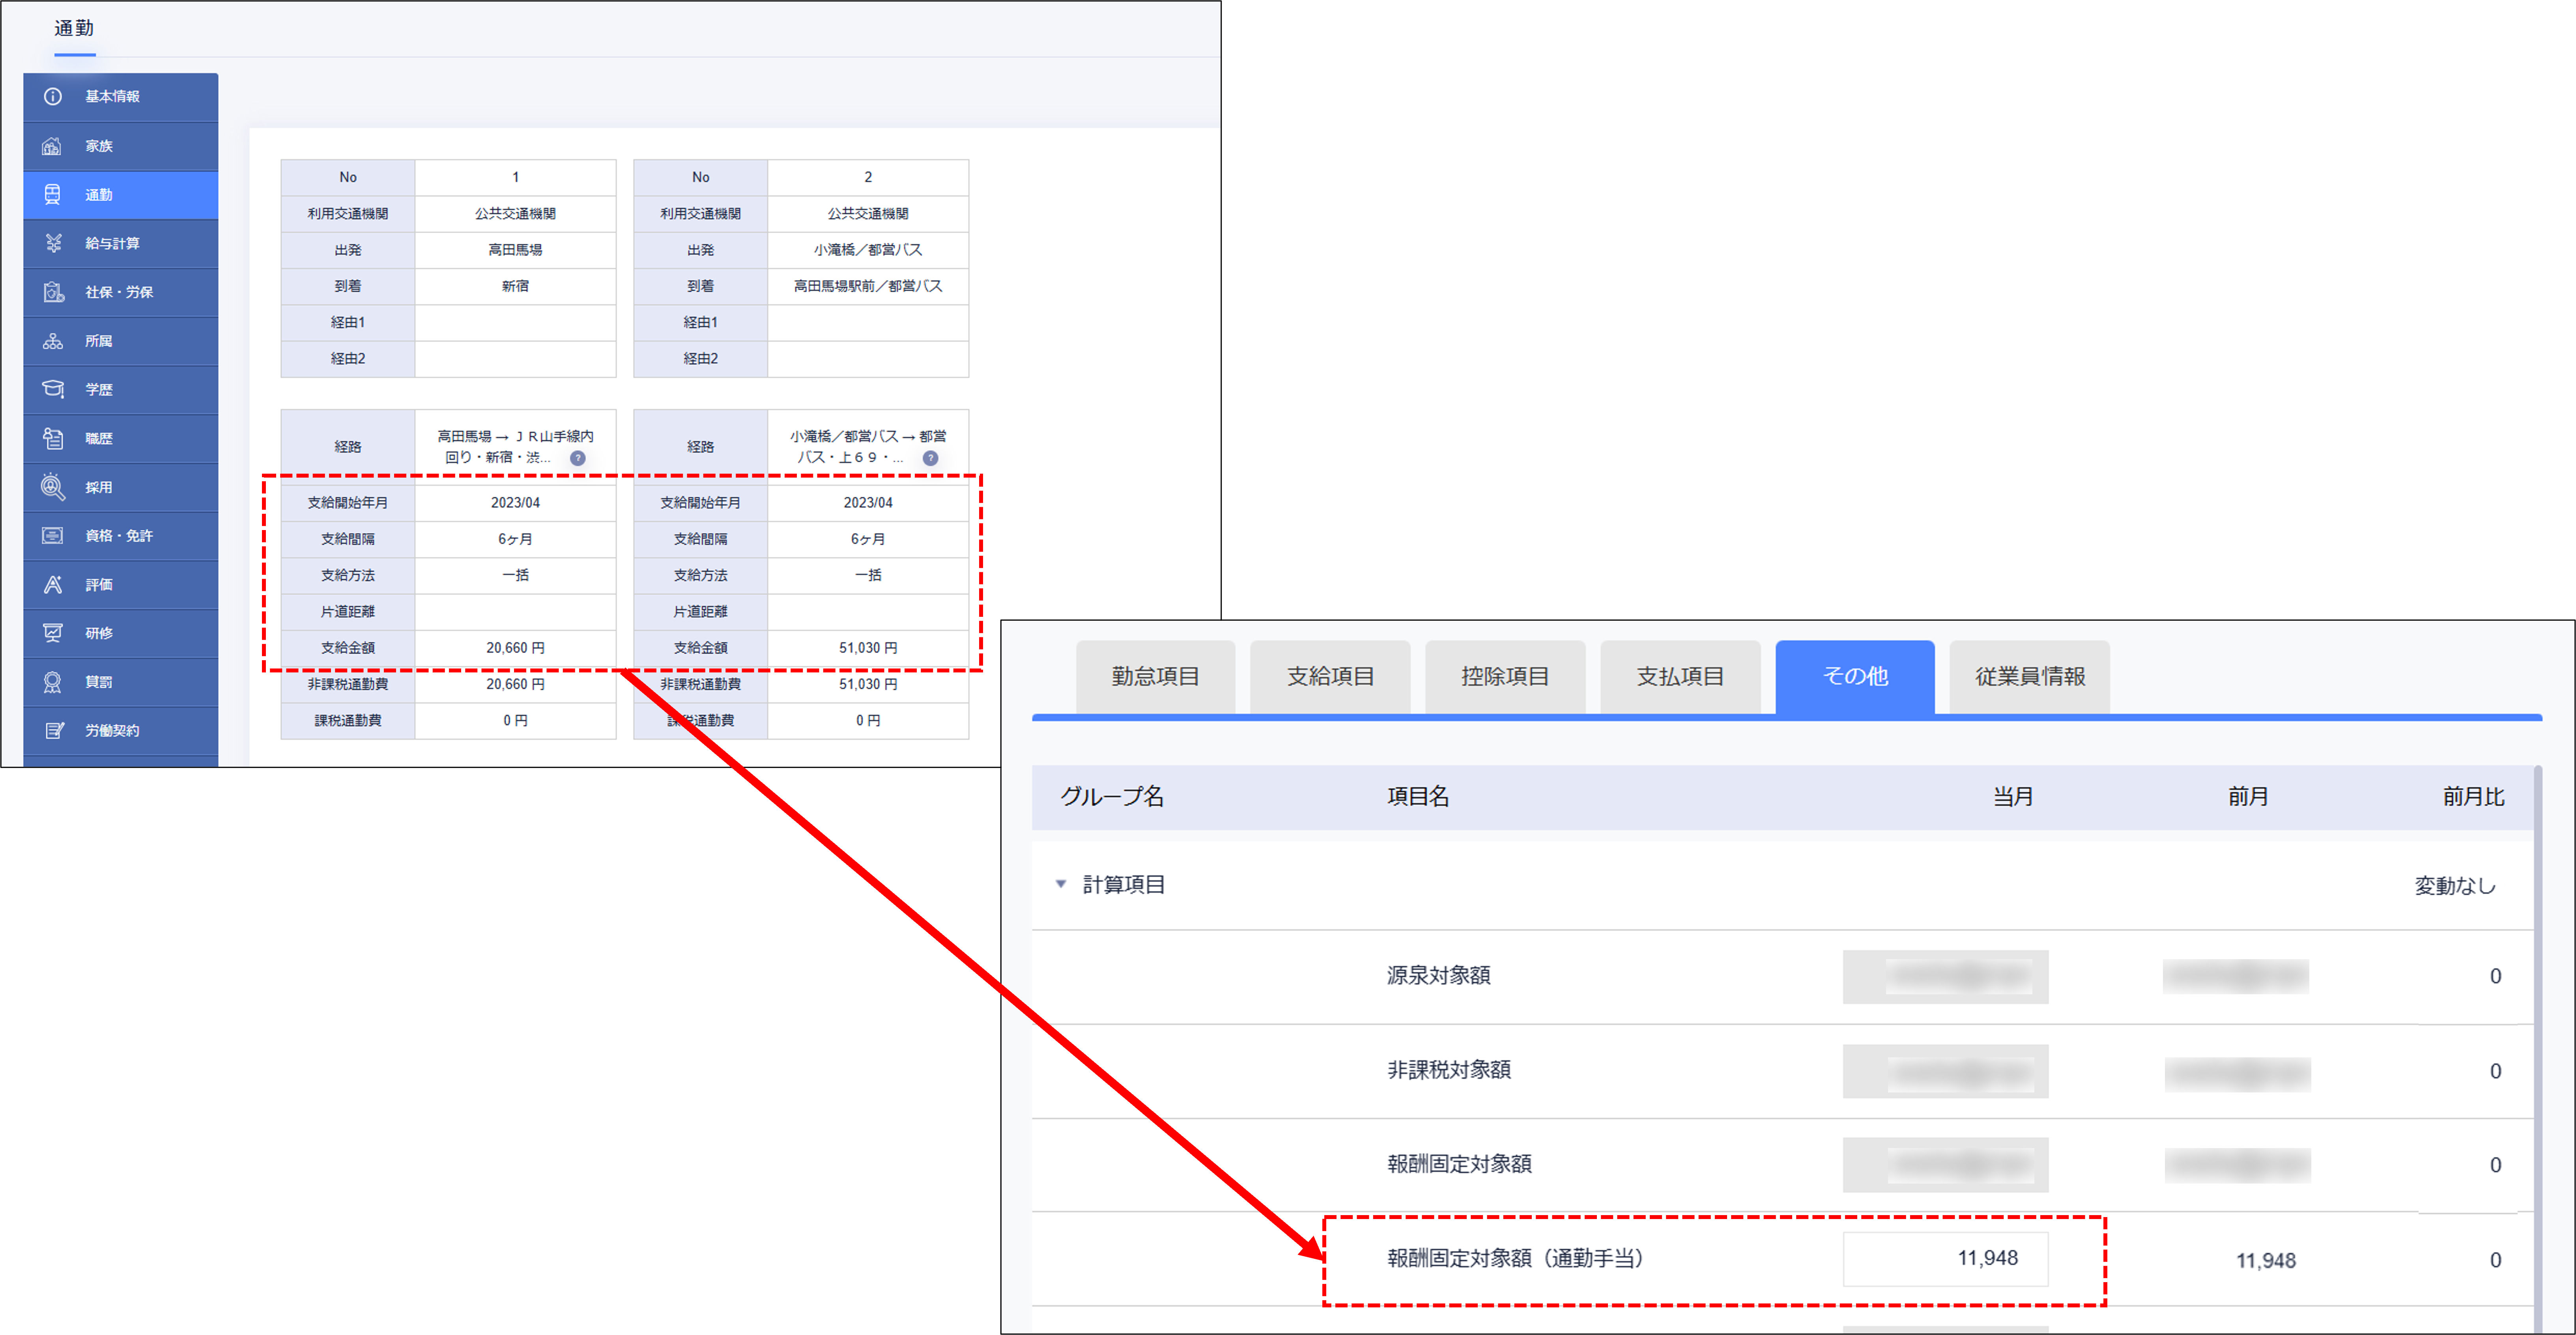Screen dimensions: 2576x1335
Task: Select the 通勤 train icon in sidebar
Action: click(53, 194)
